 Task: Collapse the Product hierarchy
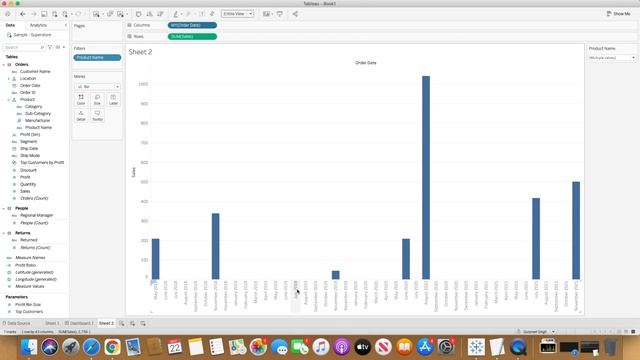9,100
